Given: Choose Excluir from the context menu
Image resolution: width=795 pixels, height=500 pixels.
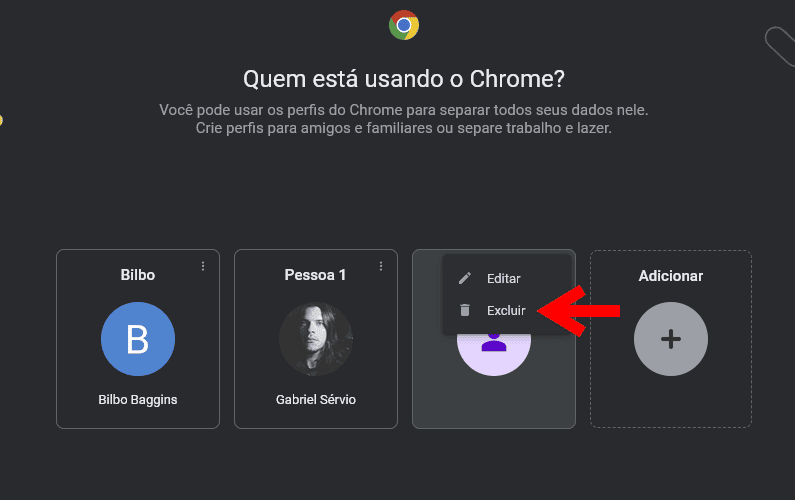Looking at the screenshot, I should 505,310.
